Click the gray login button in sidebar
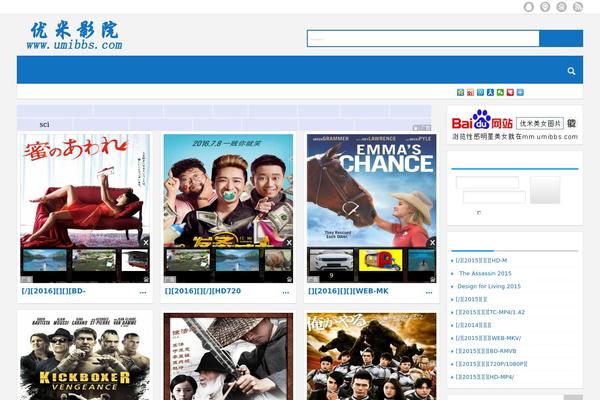 (545, 190)
